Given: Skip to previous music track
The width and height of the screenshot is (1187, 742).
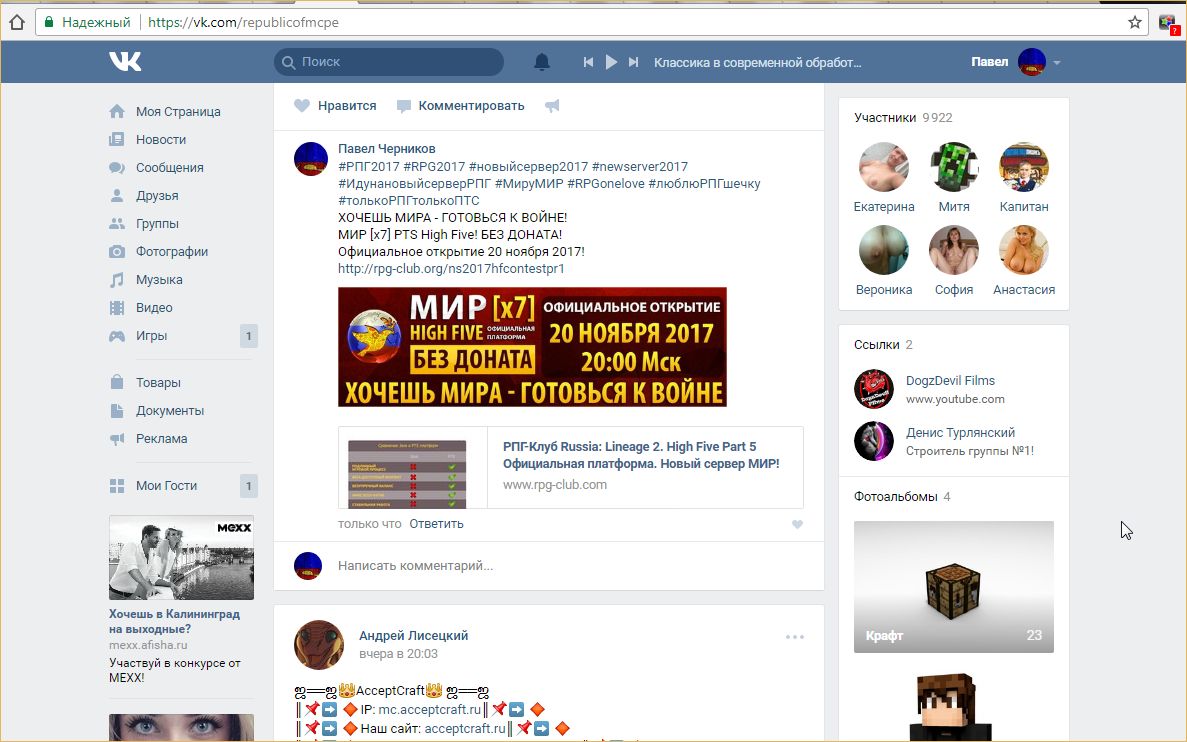Looking at the screenshot, I should tap(588, 62).
